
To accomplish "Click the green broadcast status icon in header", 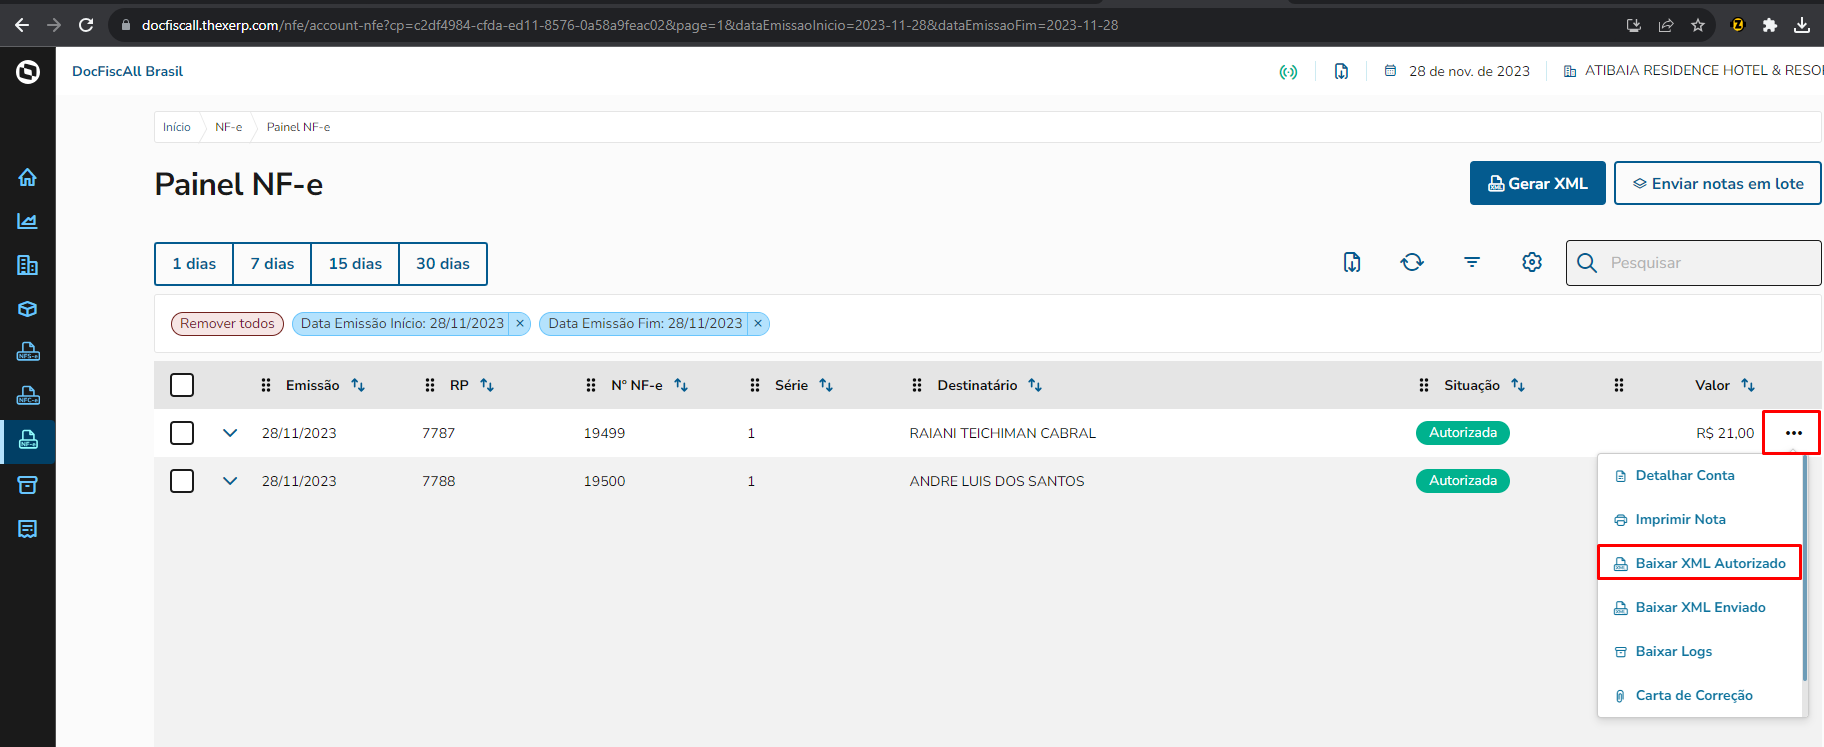I will [1288, 72].
